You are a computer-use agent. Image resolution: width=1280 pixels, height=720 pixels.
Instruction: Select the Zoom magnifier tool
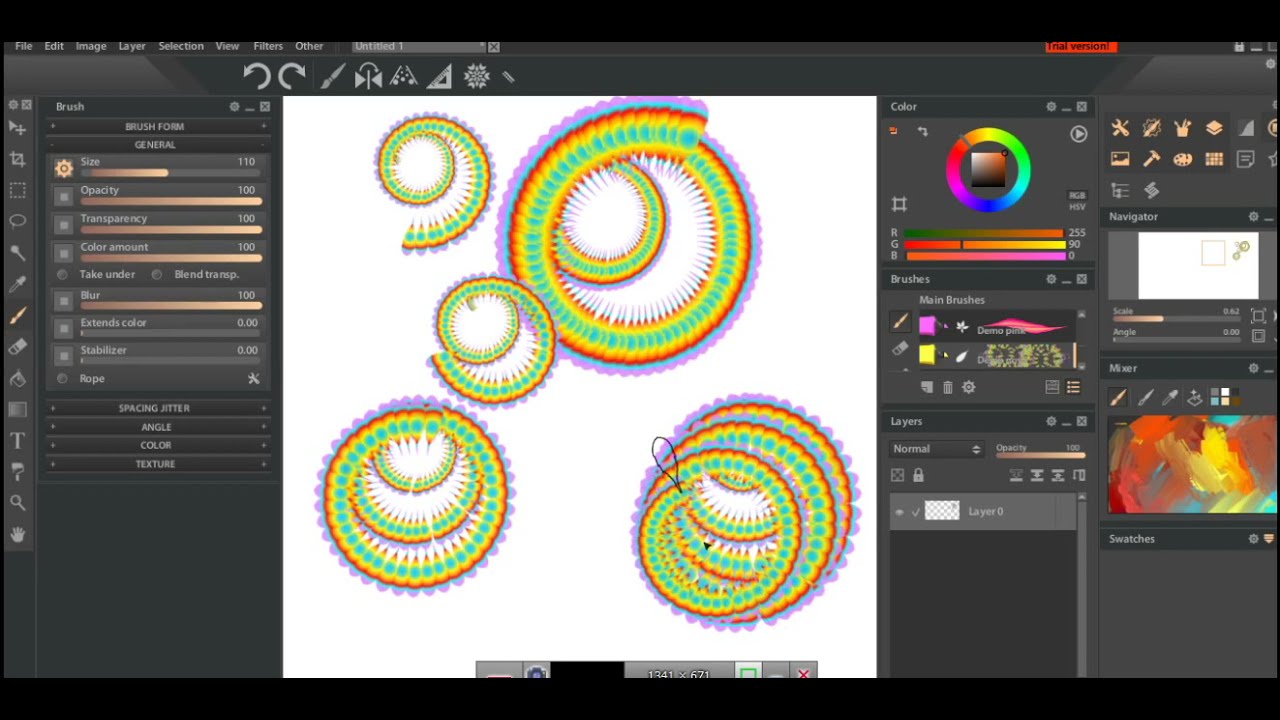click(17, 503)
